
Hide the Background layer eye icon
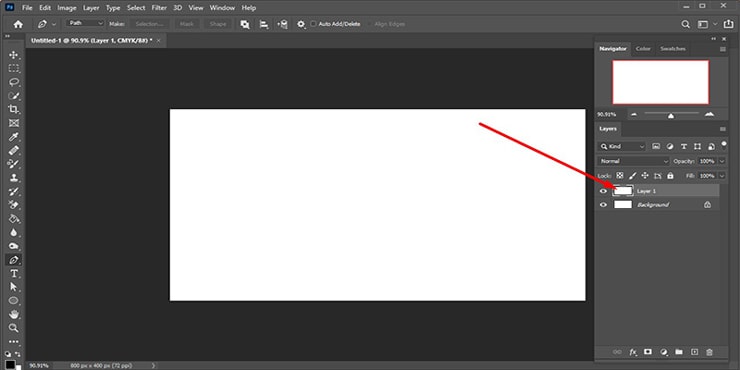603,205
